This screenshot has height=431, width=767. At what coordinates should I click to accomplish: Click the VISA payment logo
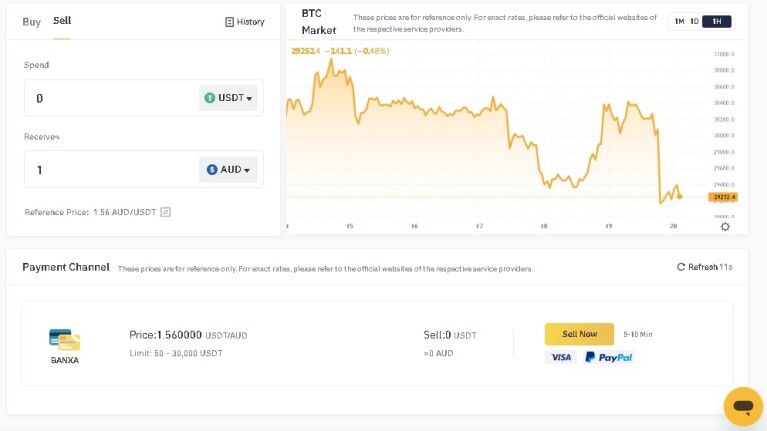coord(561,357)
